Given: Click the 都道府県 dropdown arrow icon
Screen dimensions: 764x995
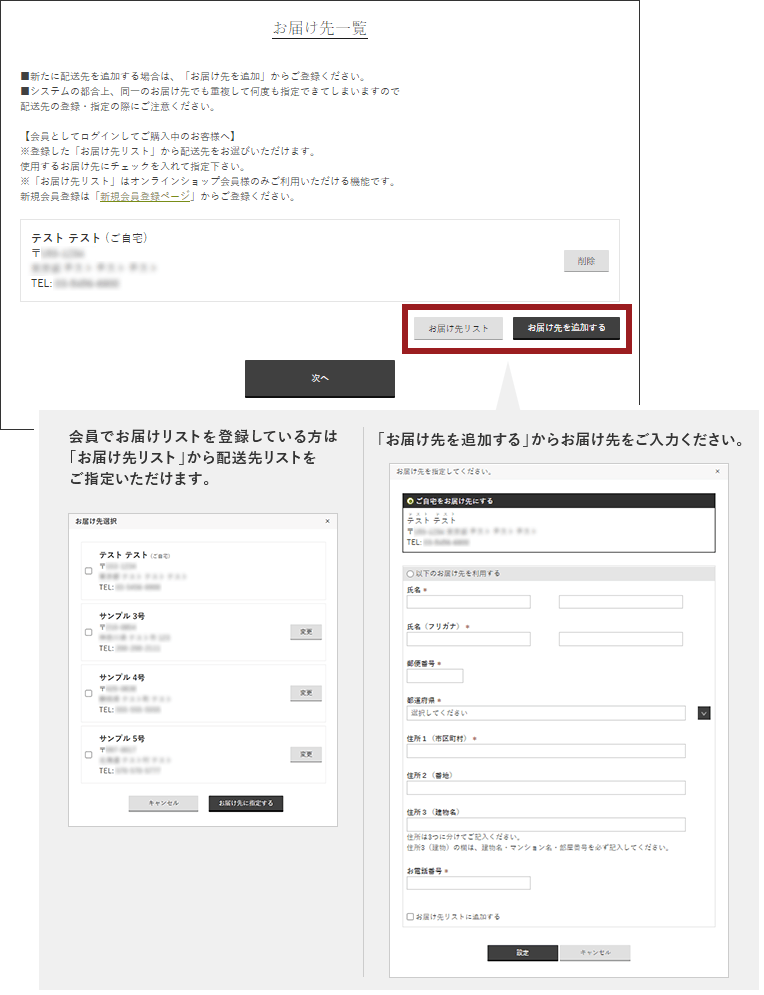Looking at the screenshot, I should [704, 713].
